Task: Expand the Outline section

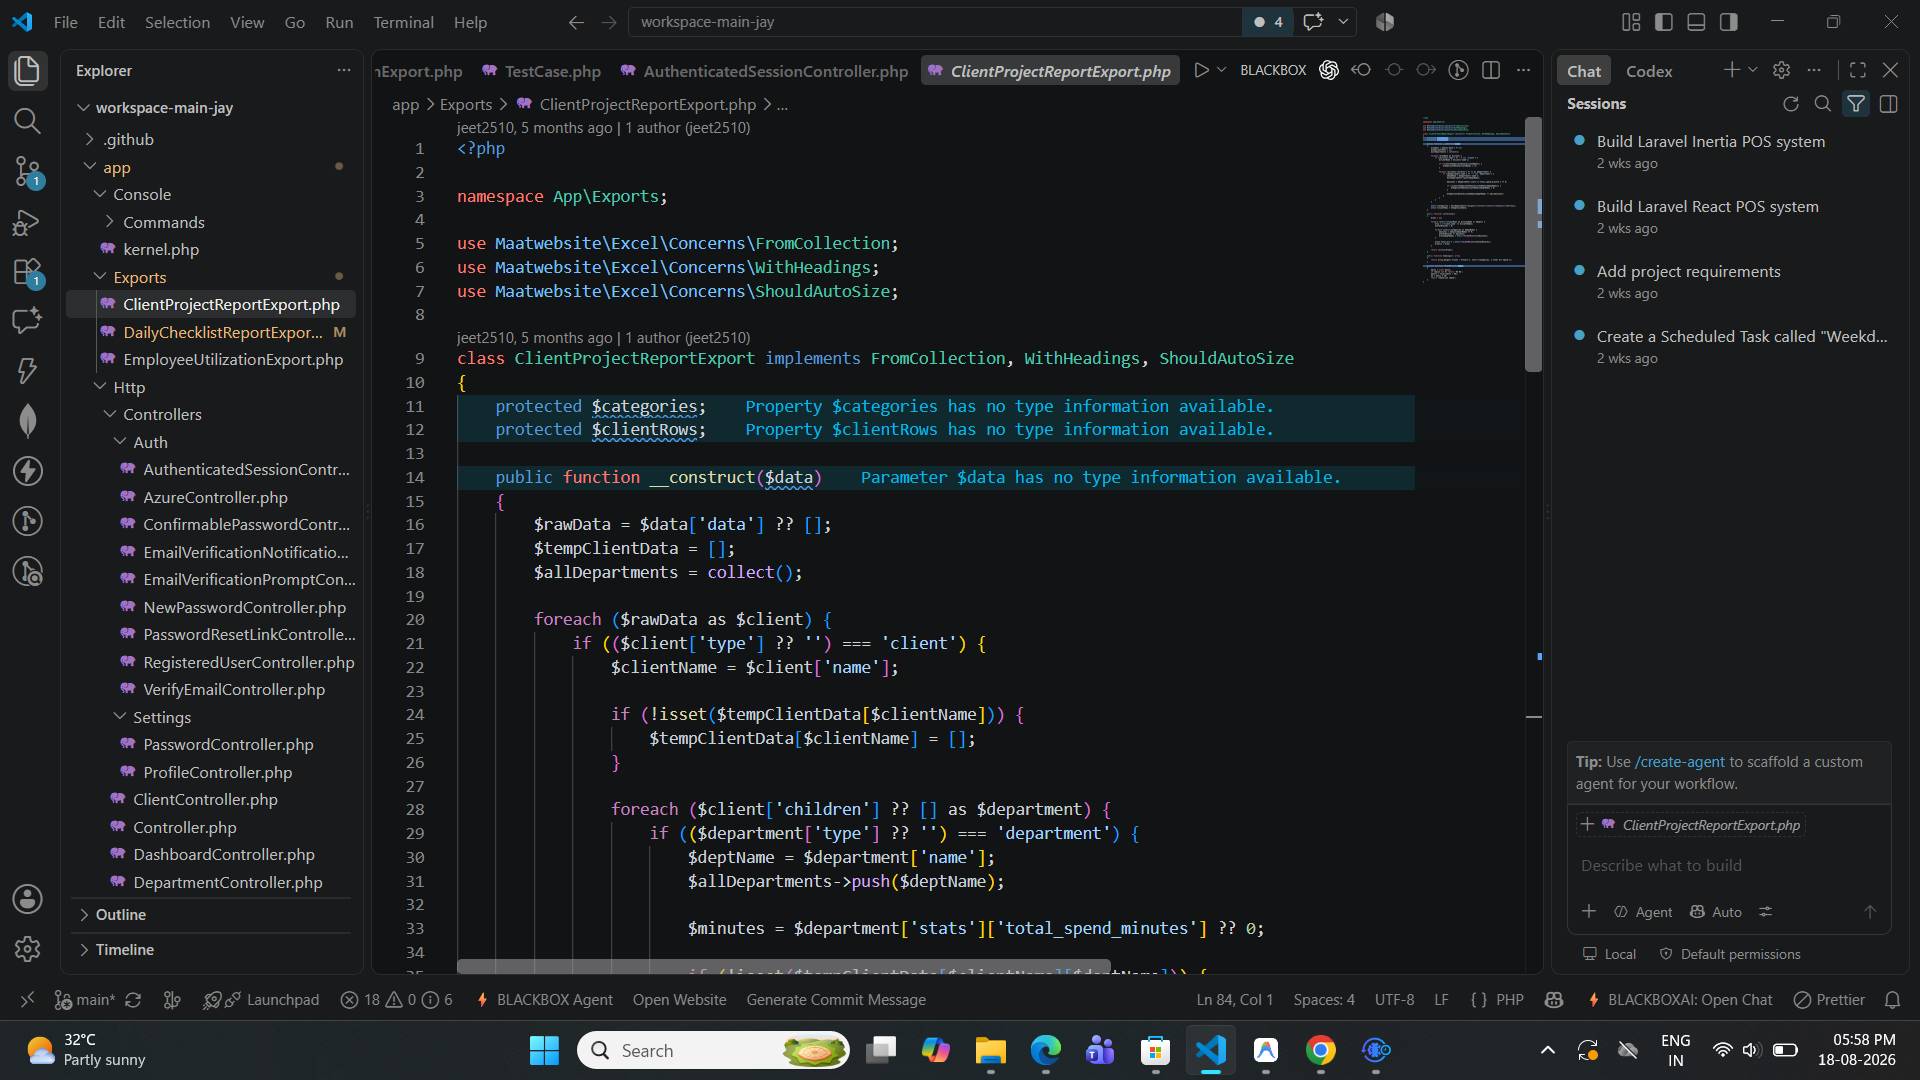Action: [x=120, y=915]
